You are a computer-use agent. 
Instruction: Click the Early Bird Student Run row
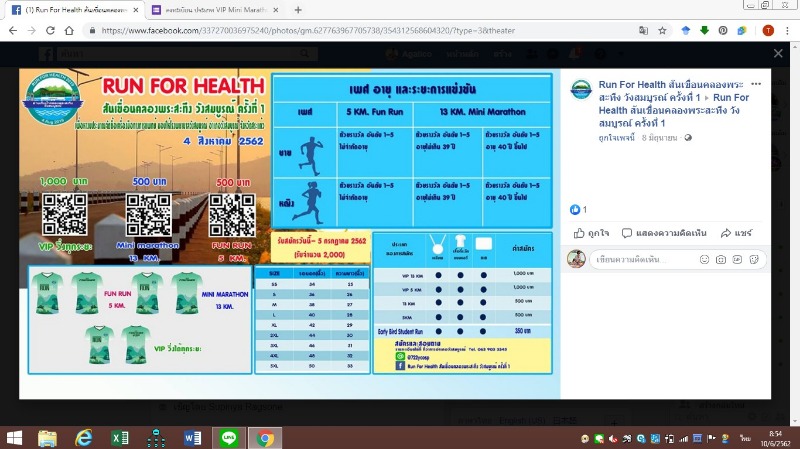tap(462, 331)
